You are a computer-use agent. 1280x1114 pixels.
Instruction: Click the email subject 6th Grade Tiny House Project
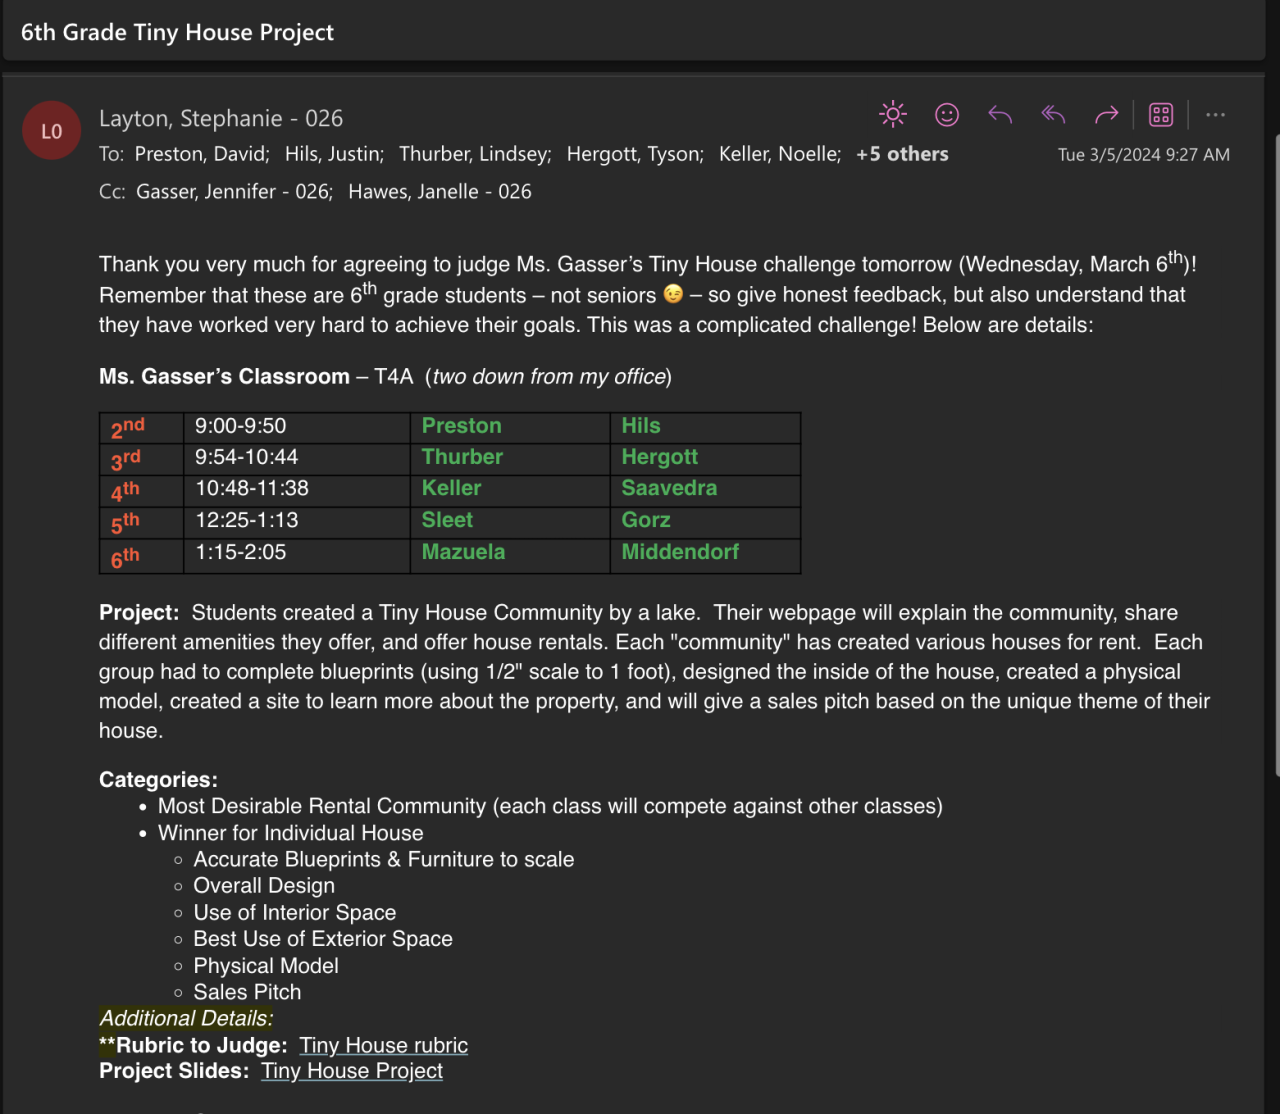[177, 32]
